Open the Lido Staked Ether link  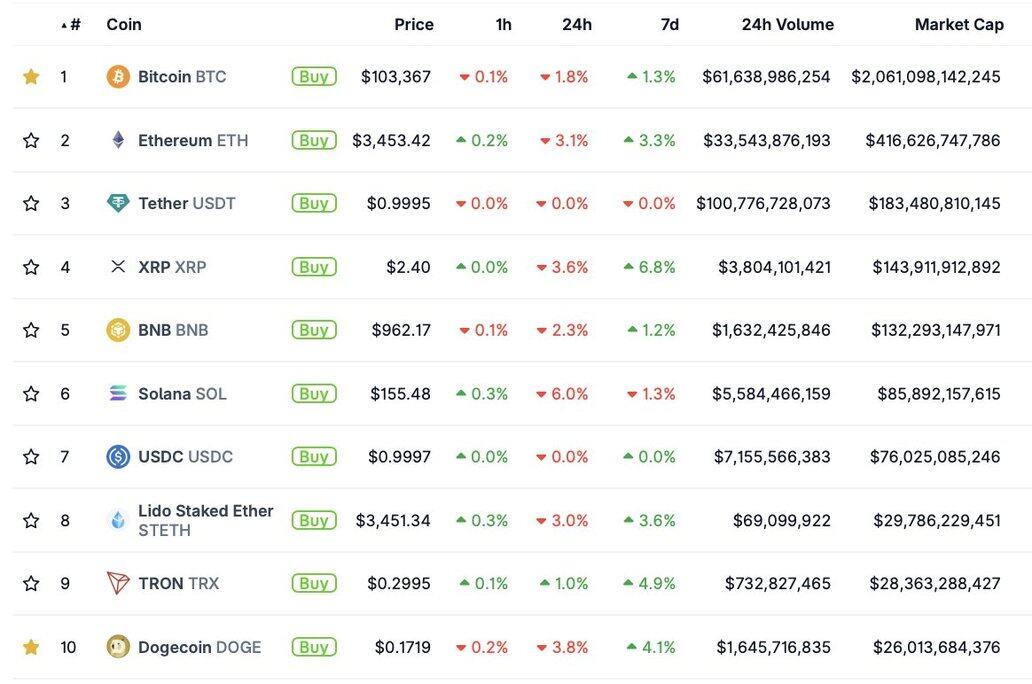[x=205, y=511]
